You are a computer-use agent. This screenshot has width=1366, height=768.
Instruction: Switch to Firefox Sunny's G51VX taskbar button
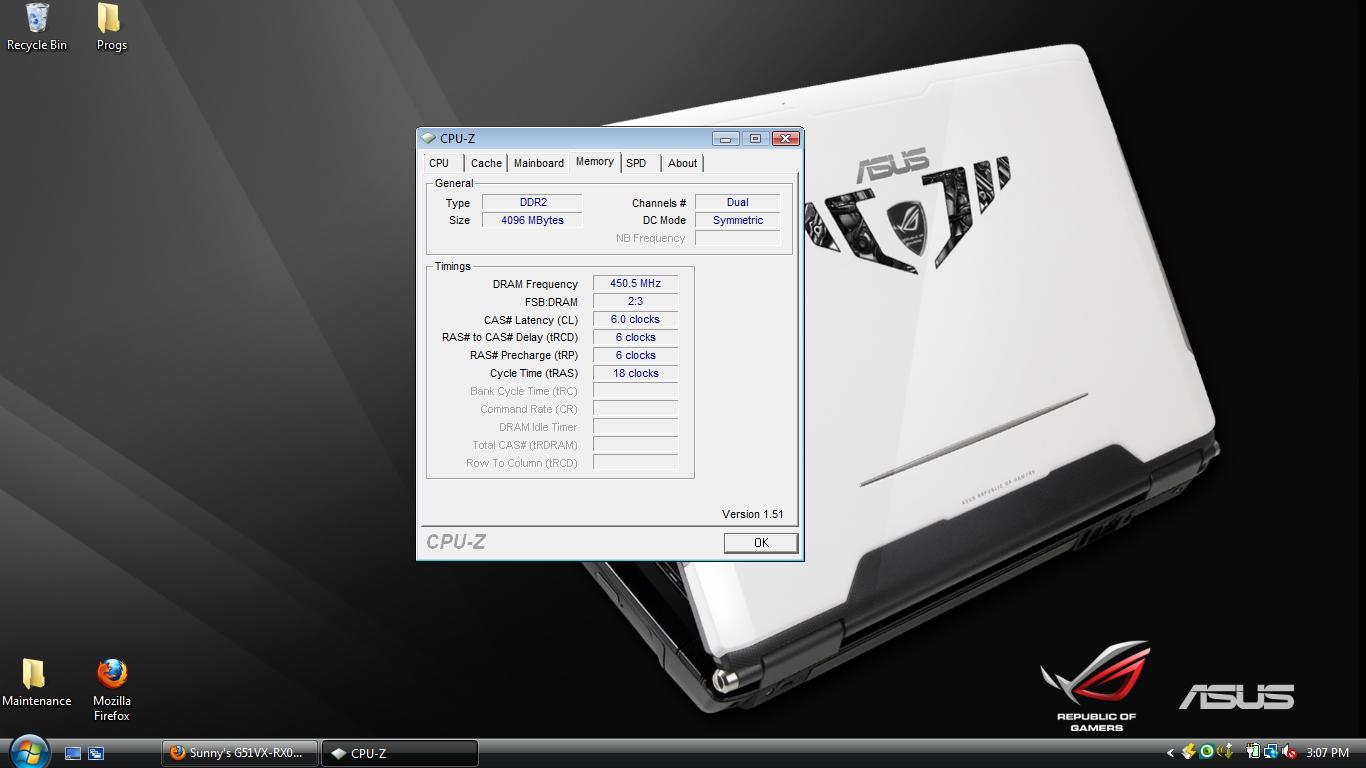(x=240, y=753)
